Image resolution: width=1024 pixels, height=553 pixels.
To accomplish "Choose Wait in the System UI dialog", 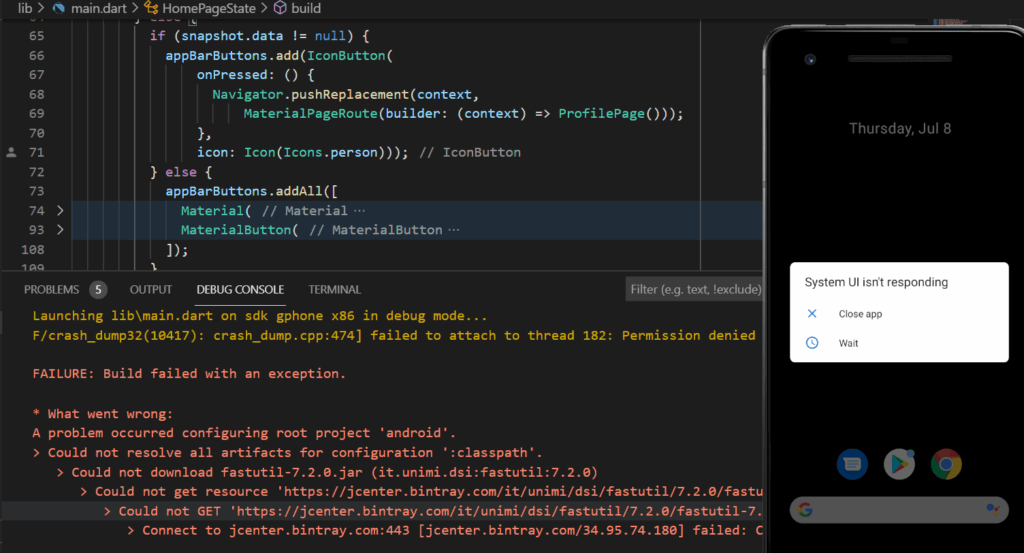I will tap(848, 343).
